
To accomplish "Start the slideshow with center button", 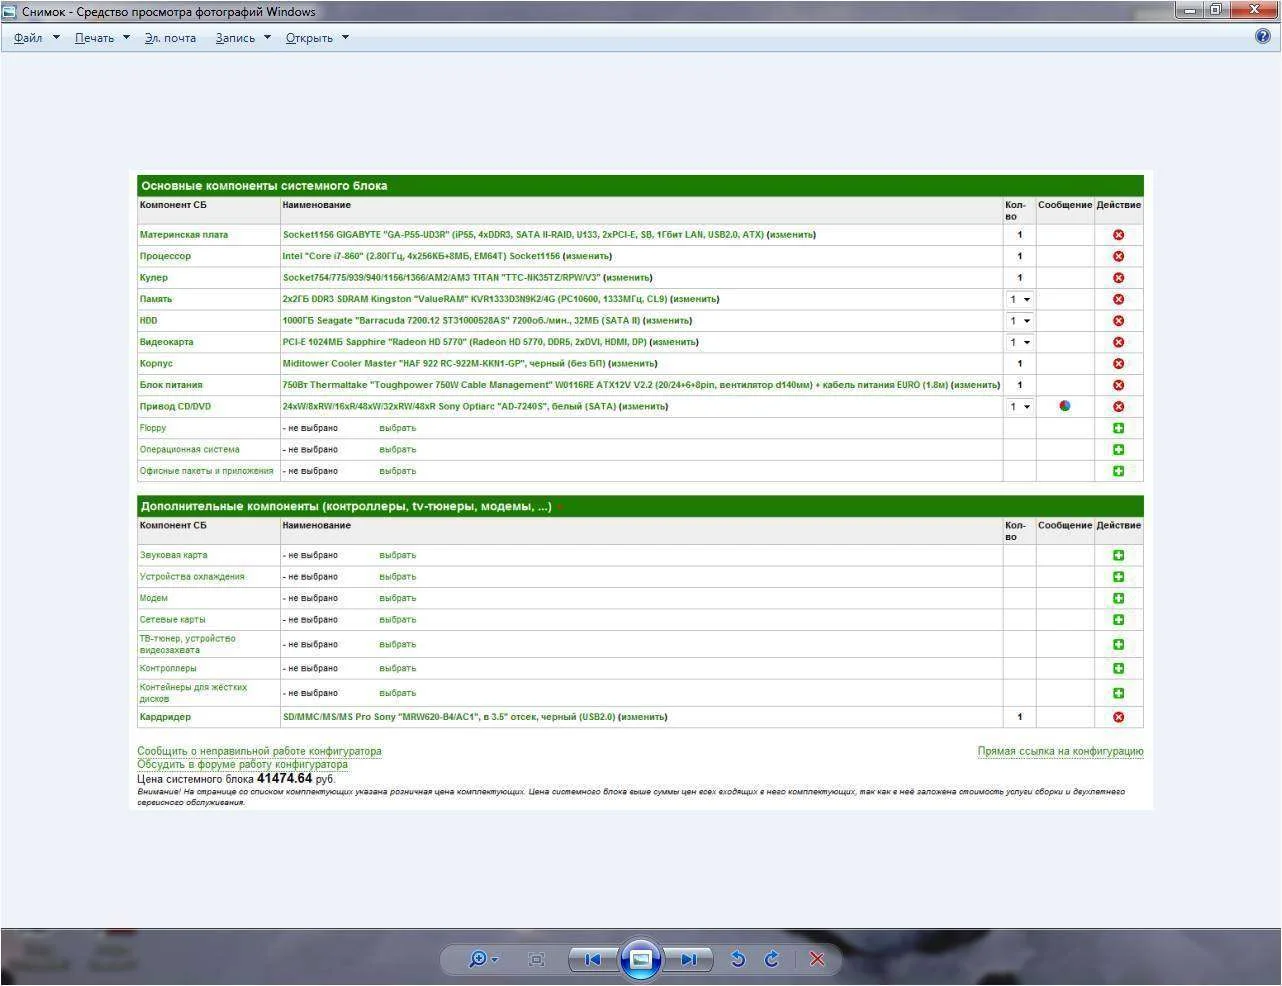I will tap(640, 959).
